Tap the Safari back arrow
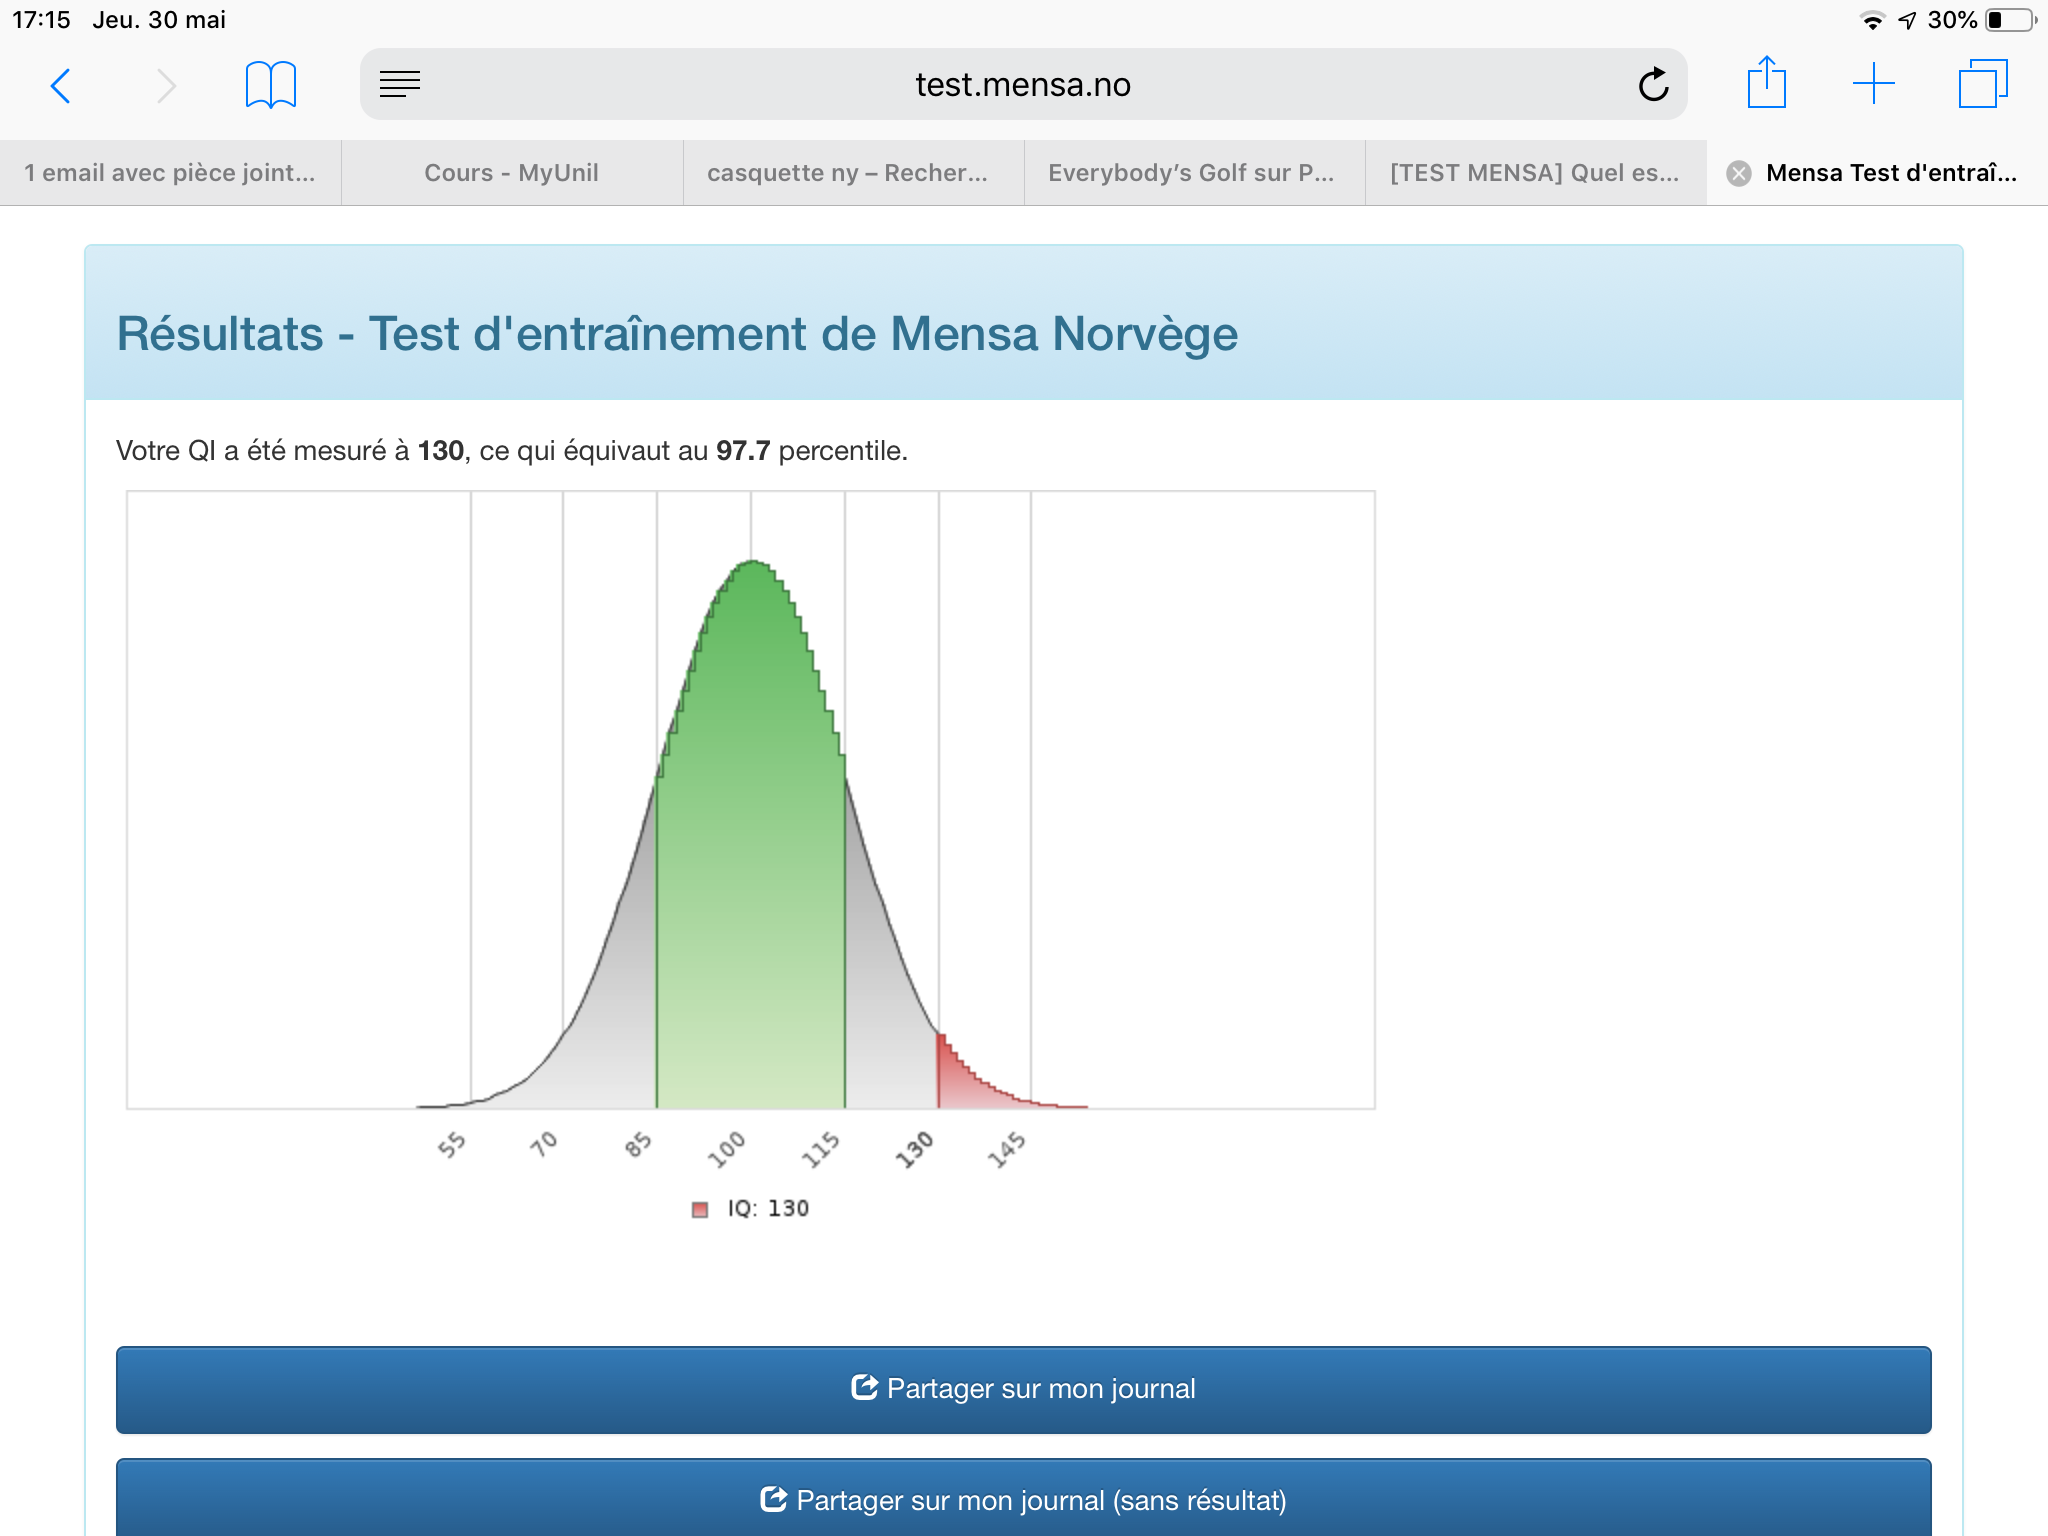Viewport: 2048px width, 1536px height. click(x=61, y=86)
